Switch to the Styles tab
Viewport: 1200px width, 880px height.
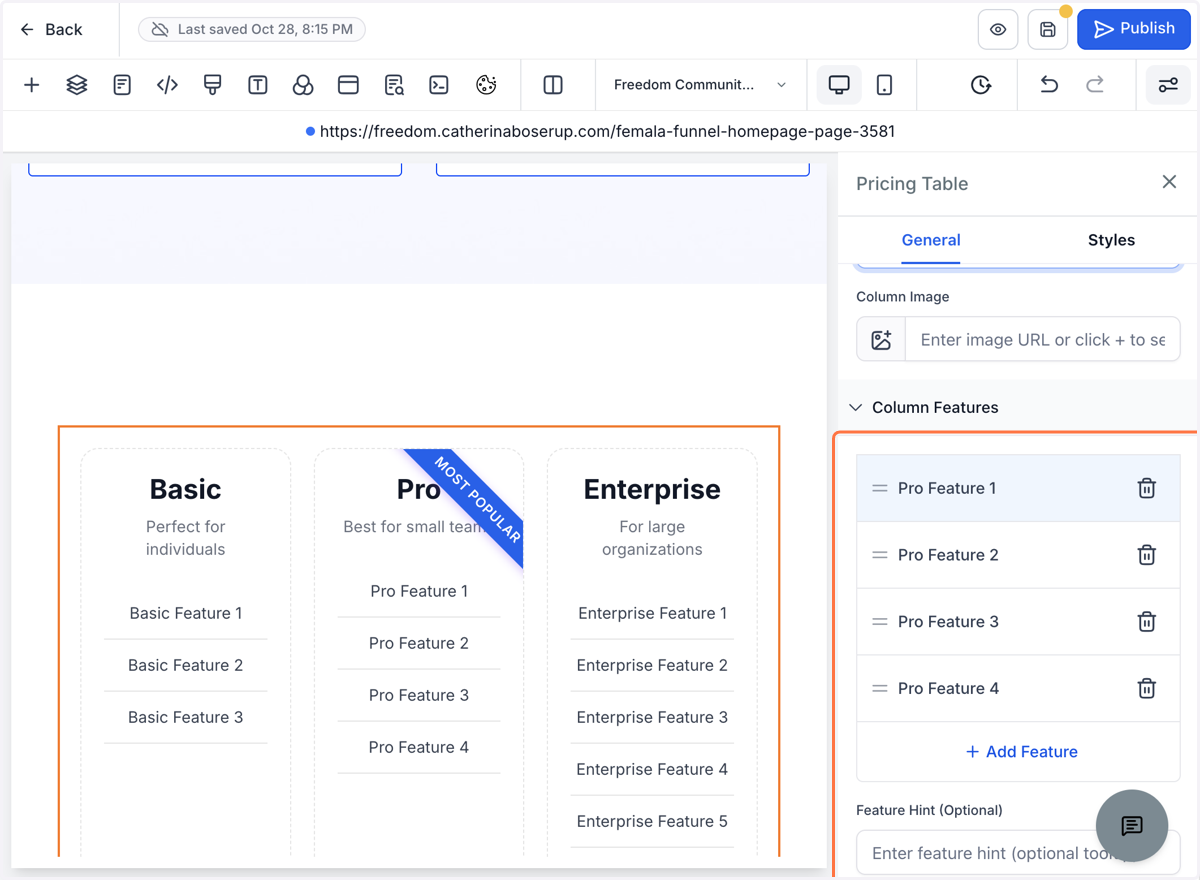click(x=1111, y=240)
